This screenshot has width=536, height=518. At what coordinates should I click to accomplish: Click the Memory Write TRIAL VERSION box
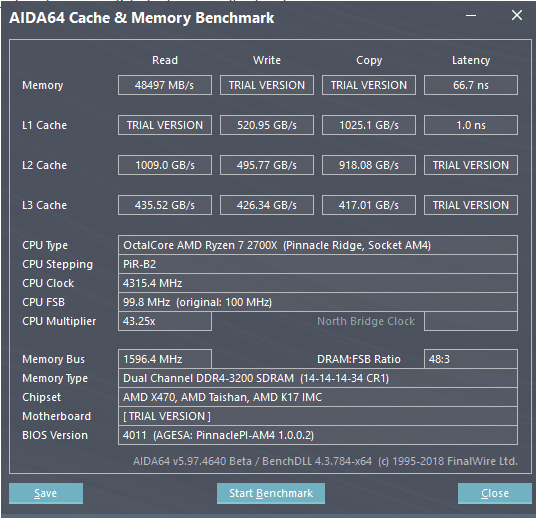click(x=267, y=85)
